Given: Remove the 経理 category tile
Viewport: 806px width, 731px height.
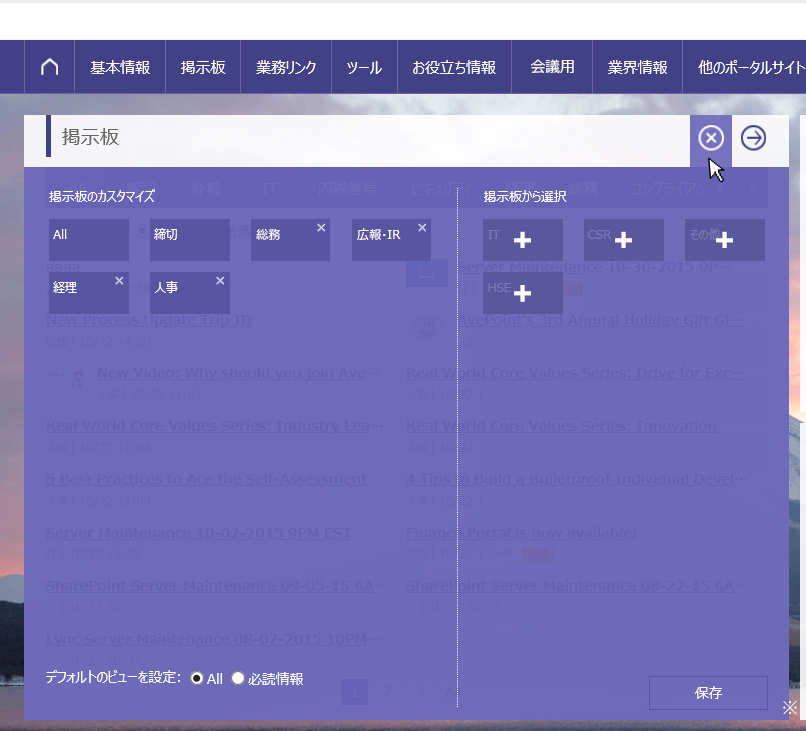Looking at the screenshot, I should (x=119, y=281).
